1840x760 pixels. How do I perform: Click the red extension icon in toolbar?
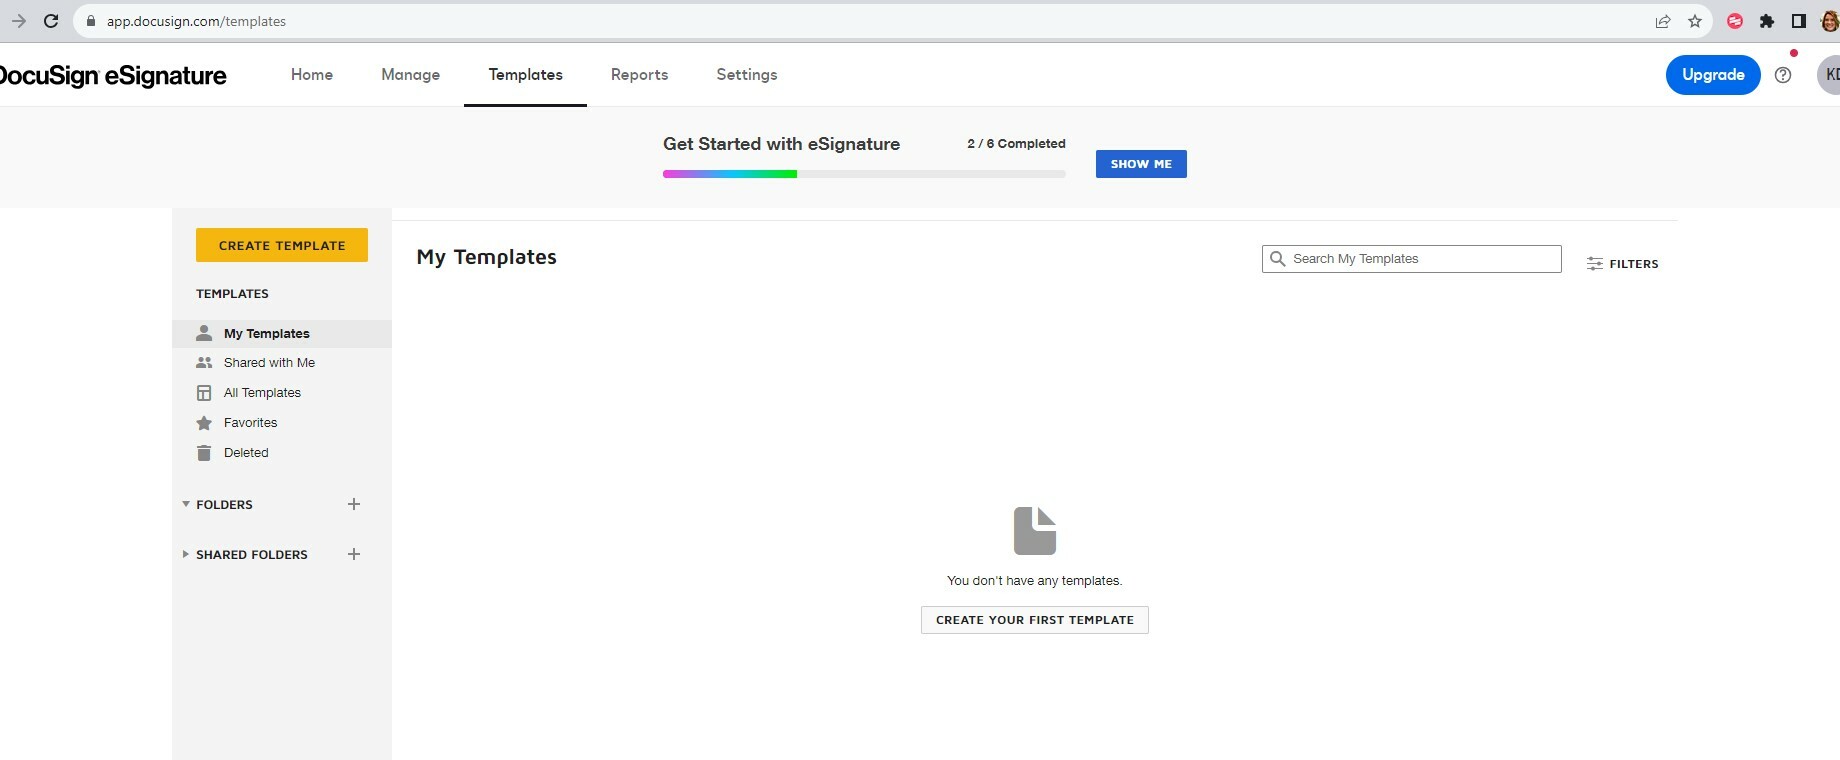click(x=1735, y=21)
